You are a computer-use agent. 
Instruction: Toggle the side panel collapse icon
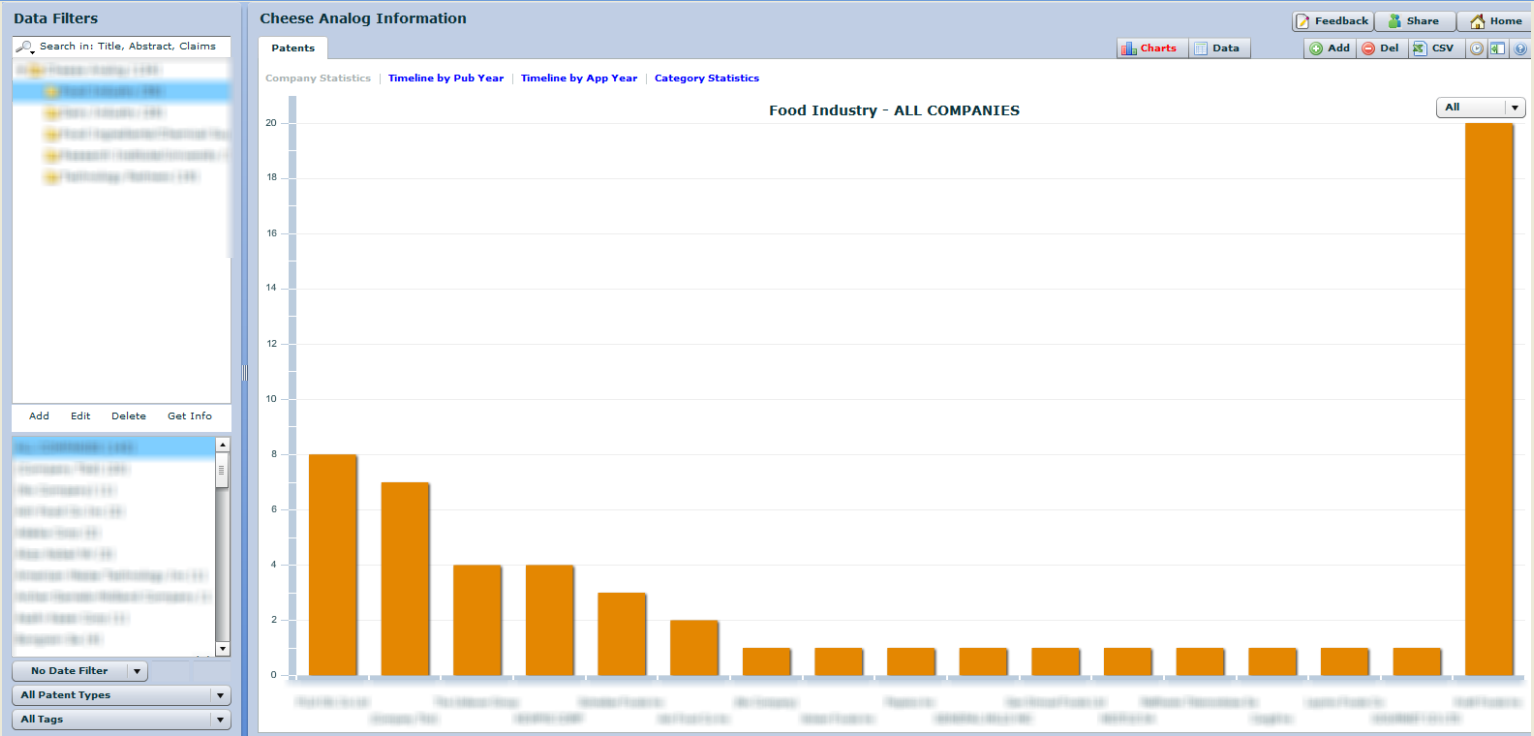pos(1497,48)
